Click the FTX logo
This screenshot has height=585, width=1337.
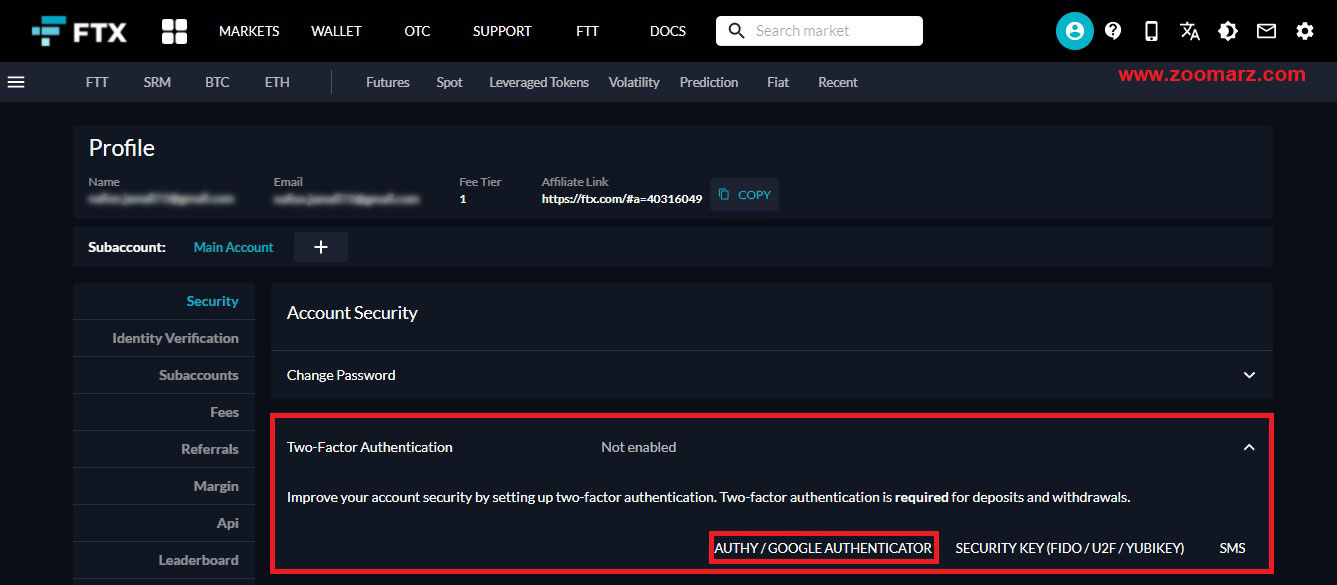[79, 31]
